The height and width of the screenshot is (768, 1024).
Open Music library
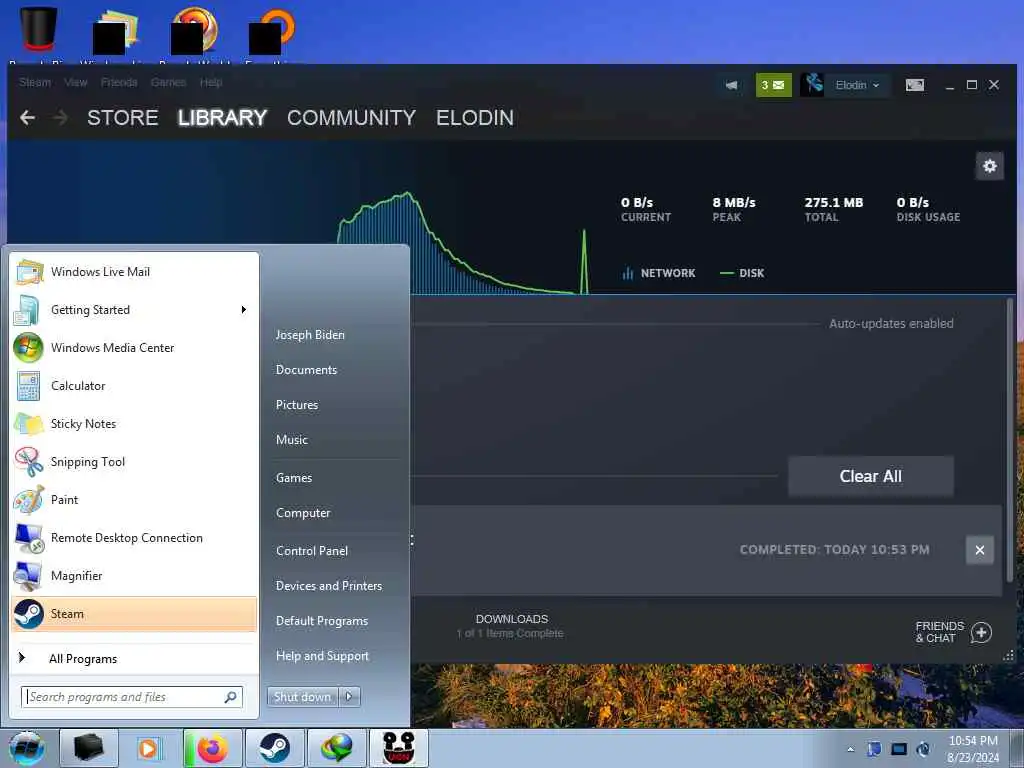(292, 440)
